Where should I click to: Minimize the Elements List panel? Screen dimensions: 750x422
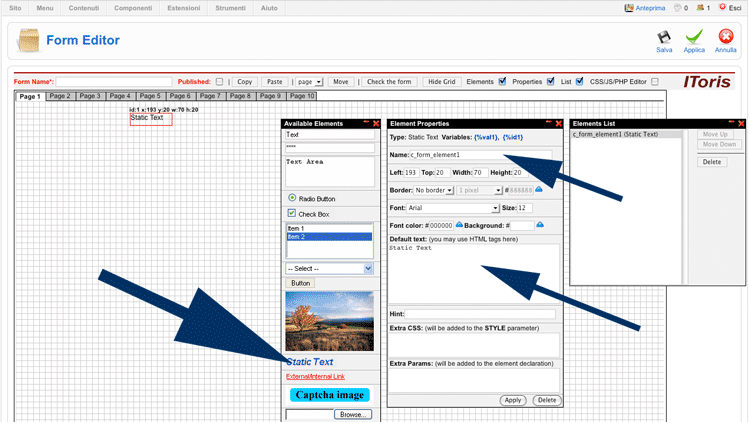(x=731, y=122)
